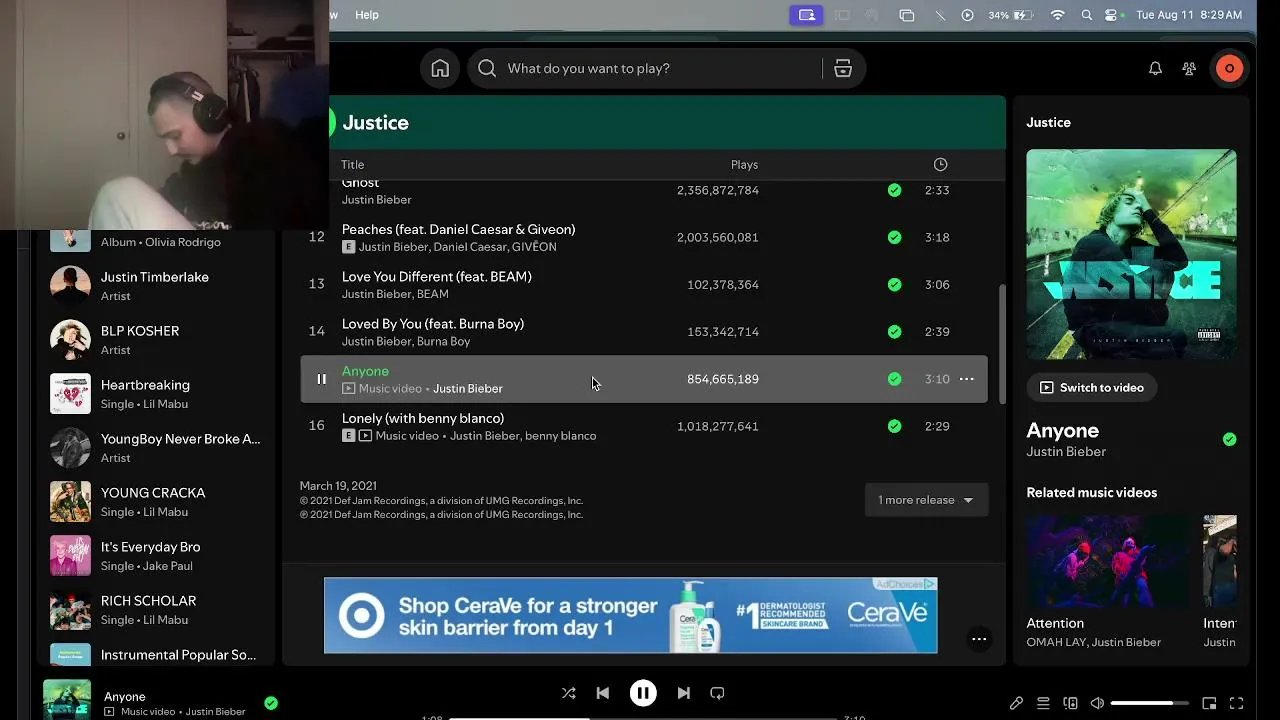Click the duration clock column header
This screenshot has width=1280, height=720.
tap(940, 164)
